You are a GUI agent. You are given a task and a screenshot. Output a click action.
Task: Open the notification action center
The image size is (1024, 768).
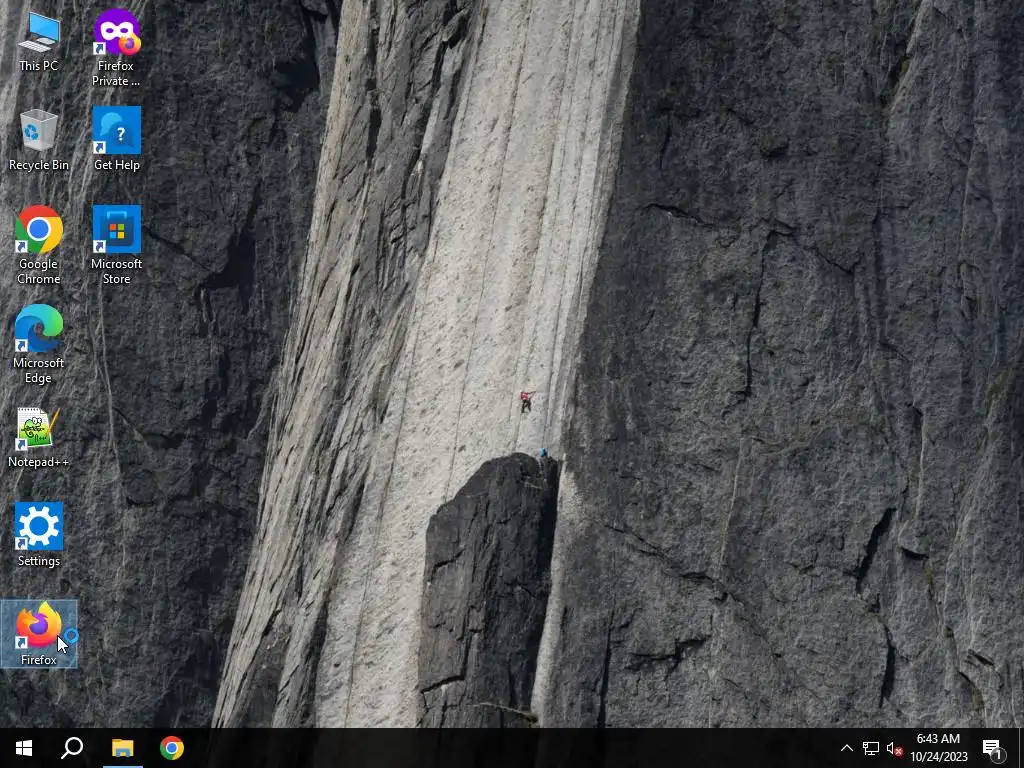tap(993, 748)
